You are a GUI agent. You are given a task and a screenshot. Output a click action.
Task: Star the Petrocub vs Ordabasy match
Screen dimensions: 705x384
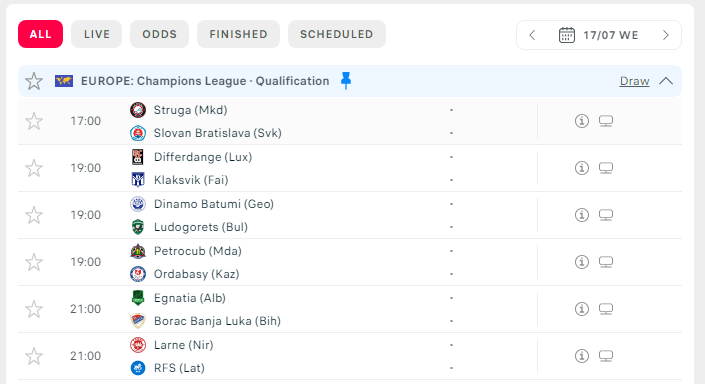point(34,263)
